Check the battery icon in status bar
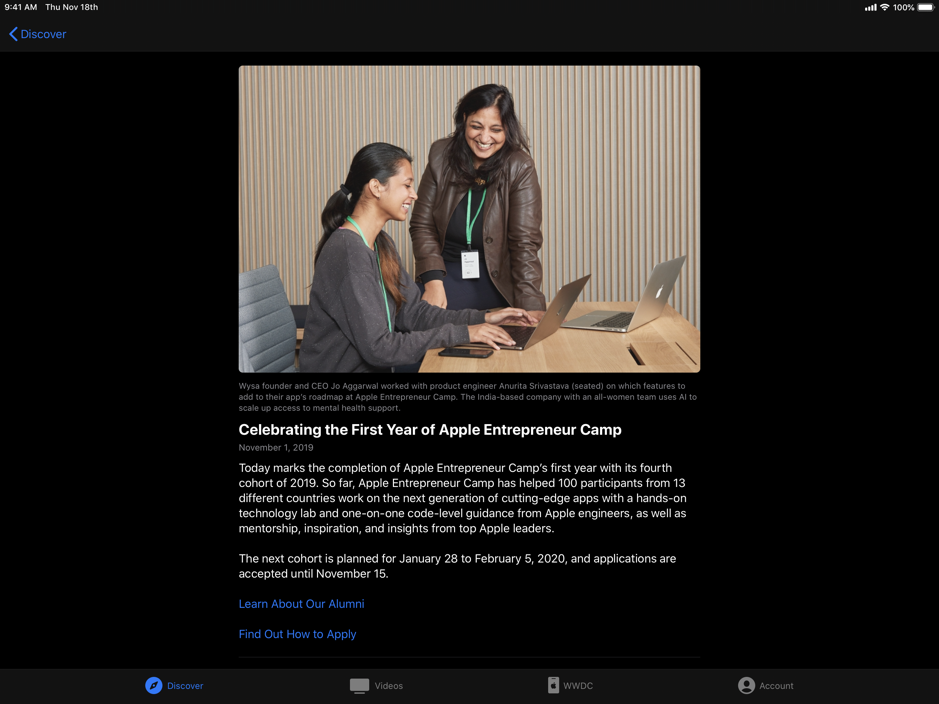939x704 pixels. coord(925,7)
